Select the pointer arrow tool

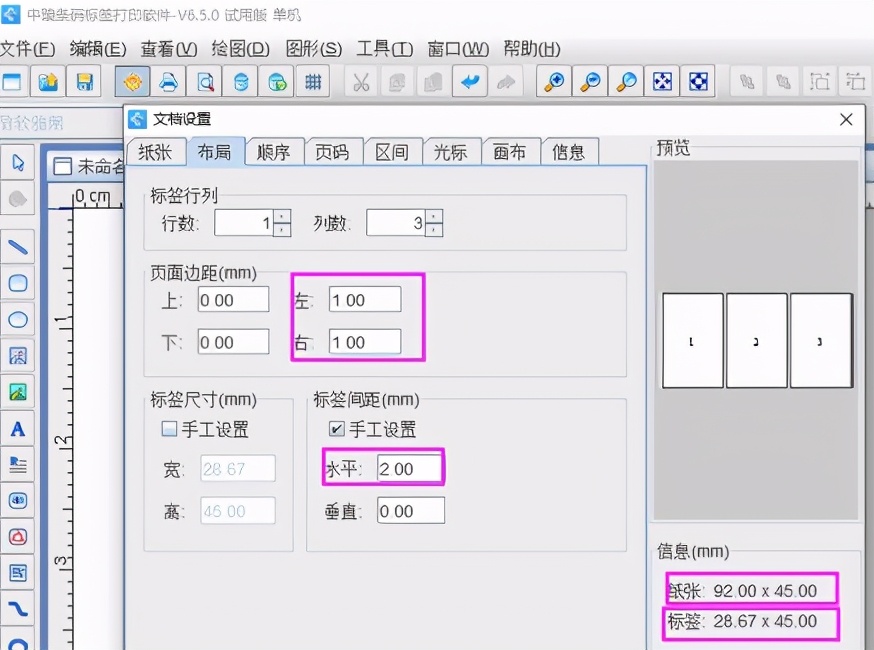18,163
